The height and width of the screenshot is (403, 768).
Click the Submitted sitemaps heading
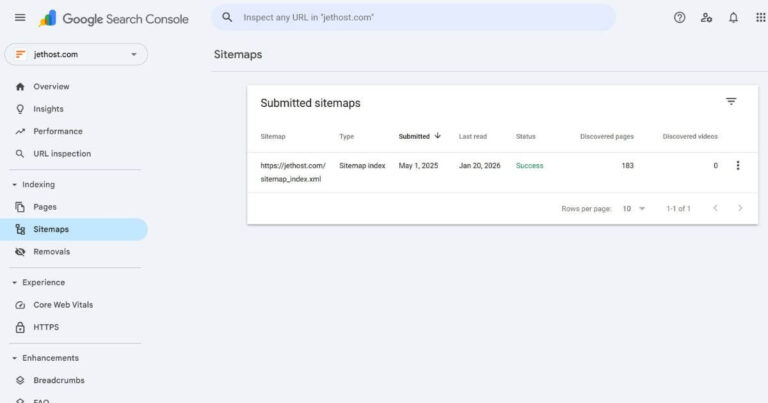point(310,103)
